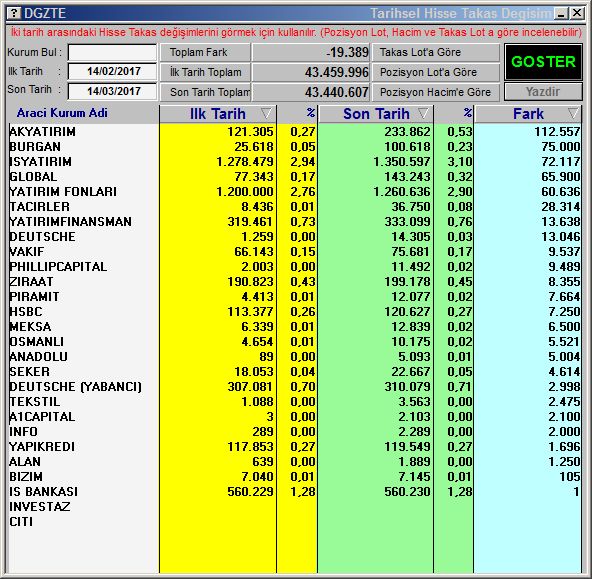Sort by Fark column arrow
The width and height of the screenshot is (592, 579).
[x=573, y=113]
